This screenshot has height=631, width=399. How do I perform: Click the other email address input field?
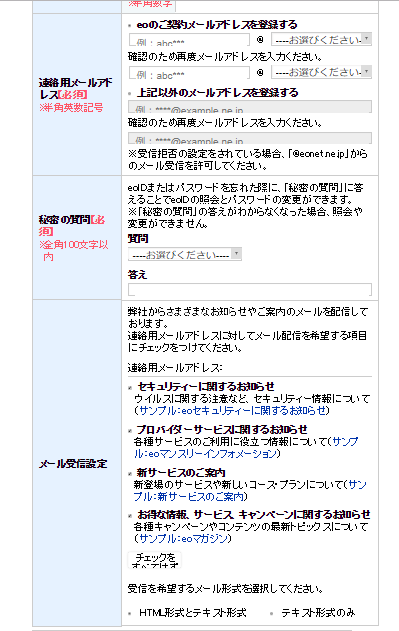[x=250, y=107]
